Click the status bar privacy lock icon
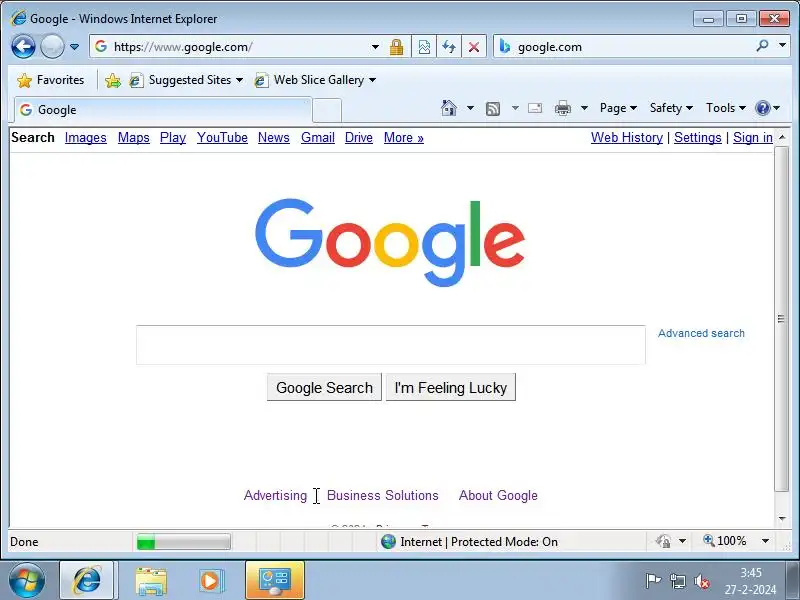This screenshot has height=600, width=800. 663,541
